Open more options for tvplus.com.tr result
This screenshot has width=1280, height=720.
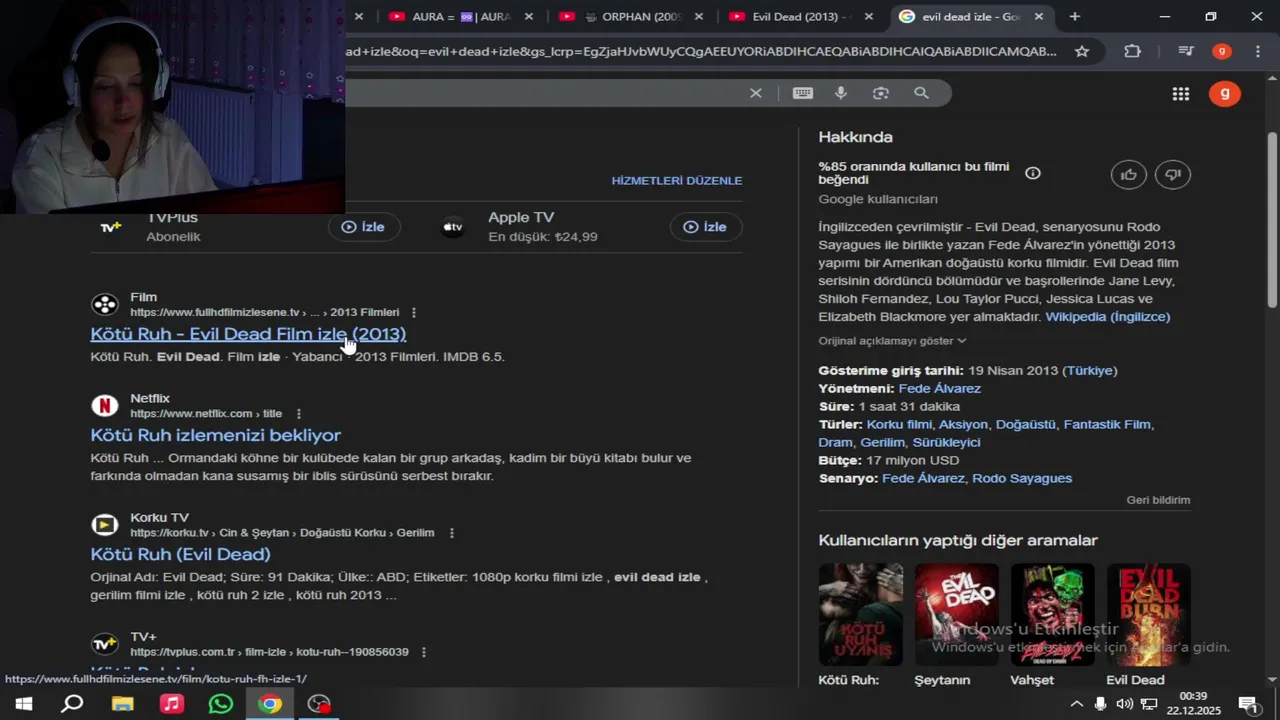(424, 652)
